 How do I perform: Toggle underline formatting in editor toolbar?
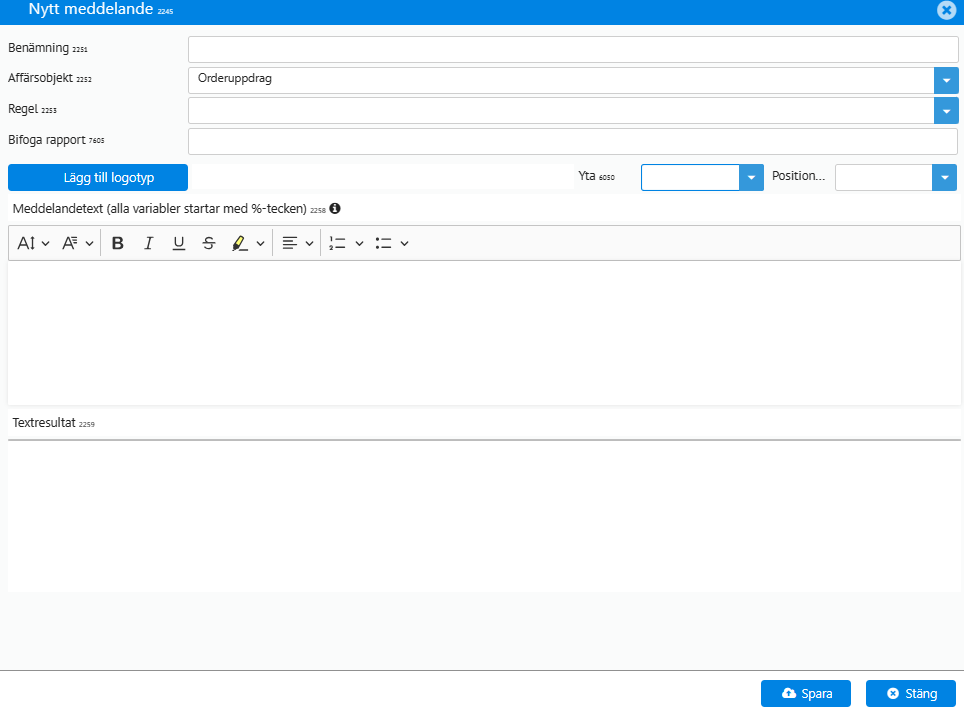(178, 243)
